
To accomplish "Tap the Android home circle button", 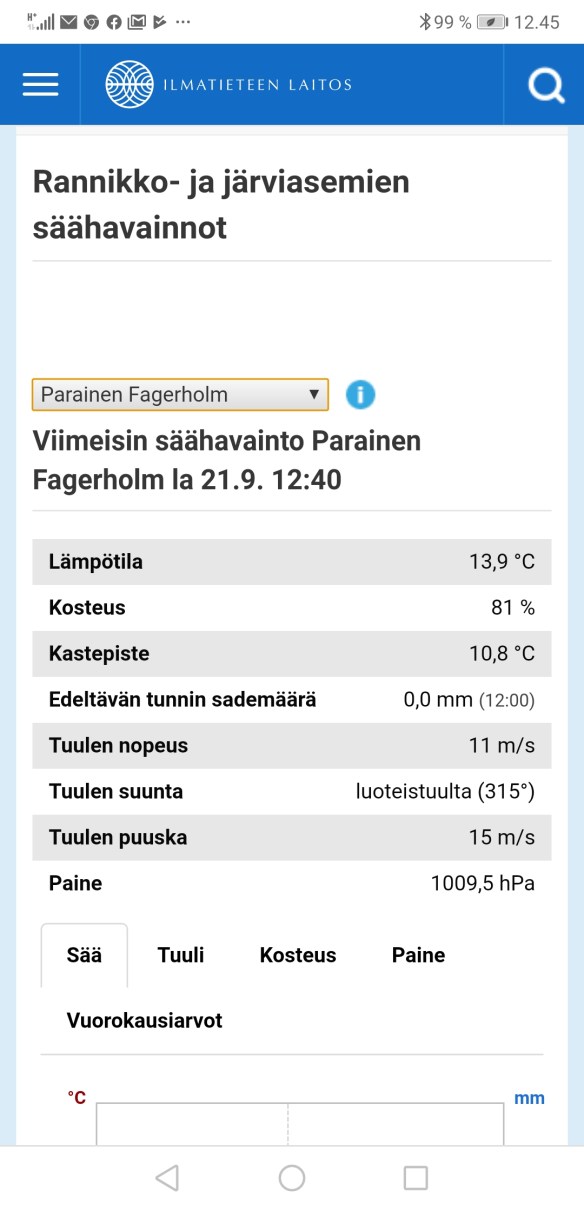I will tap(291, 1178).
